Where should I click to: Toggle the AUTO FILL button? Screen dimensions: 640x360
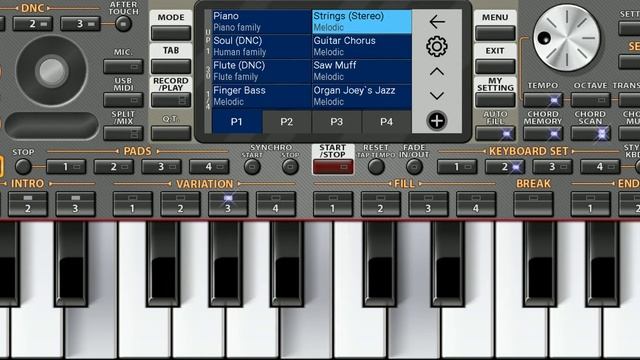[x=495, y=133]
